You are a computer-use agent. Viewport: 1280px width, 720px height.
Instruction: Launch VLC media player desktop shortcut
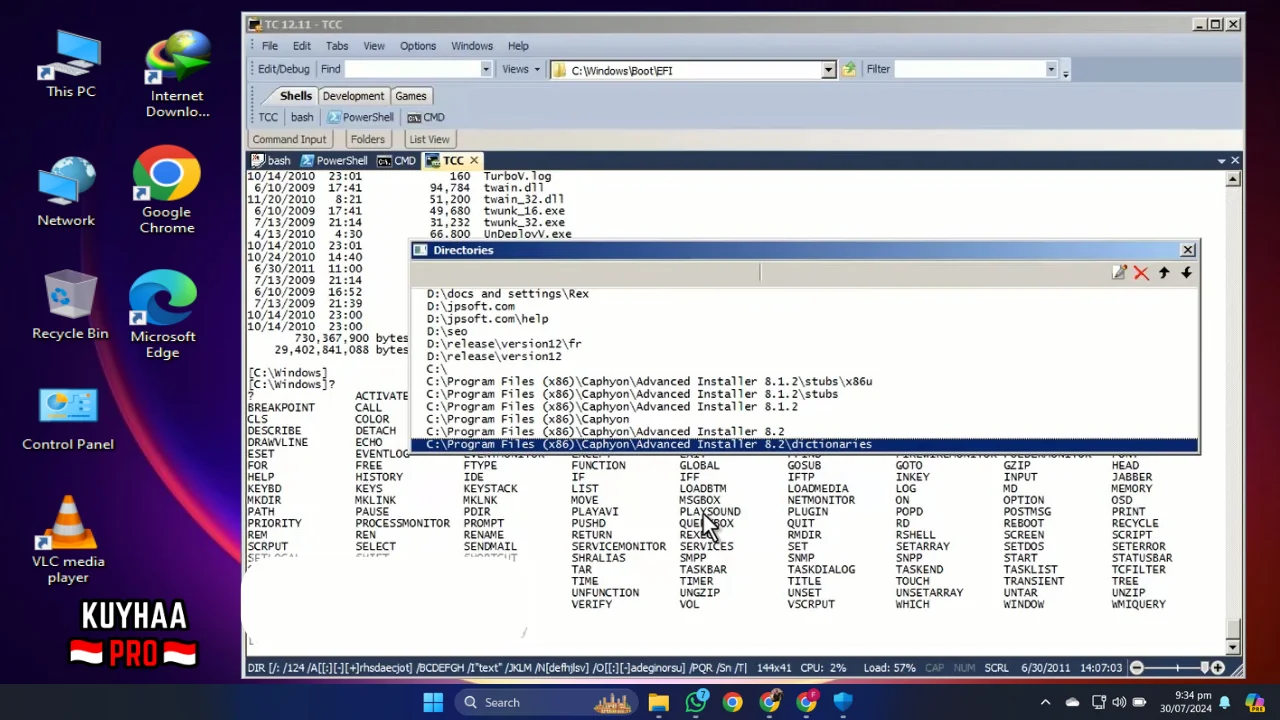[68, 540]
